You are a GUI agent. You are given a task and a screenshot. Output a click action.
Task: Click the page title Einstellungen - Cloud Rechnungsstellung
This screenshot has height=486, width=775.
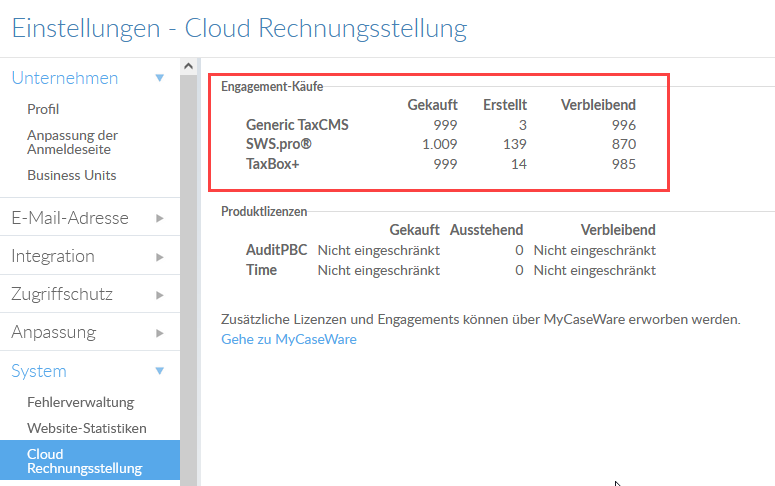239,28
